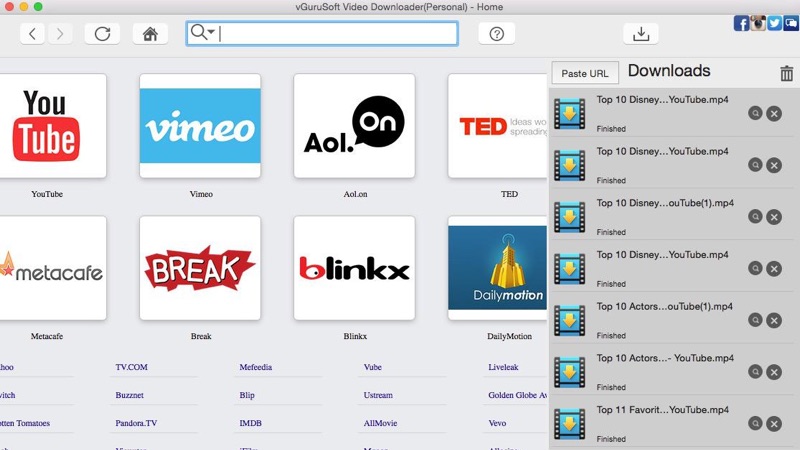Locate Top 10 Actors...- YouTube.mp4 with magnifier
This screenshot has height=450, width=800.
coord(755,371)
